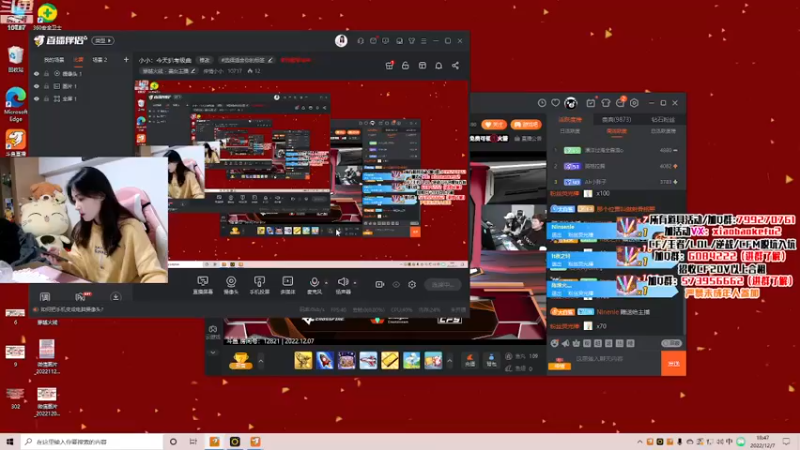Expand more gifts arrow after last gift
The image size is (800, 450).
coord(449,361)
